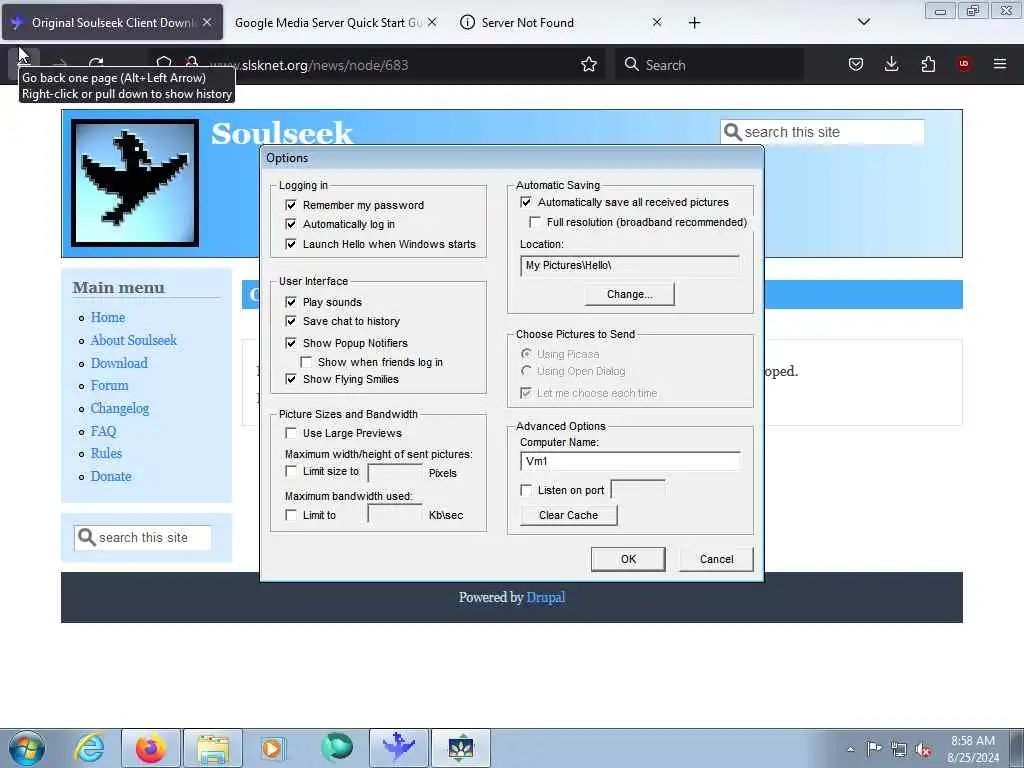
Task: Open Windows Explorer folder icon in the taskbar
Action: click(x=213, y=748)
